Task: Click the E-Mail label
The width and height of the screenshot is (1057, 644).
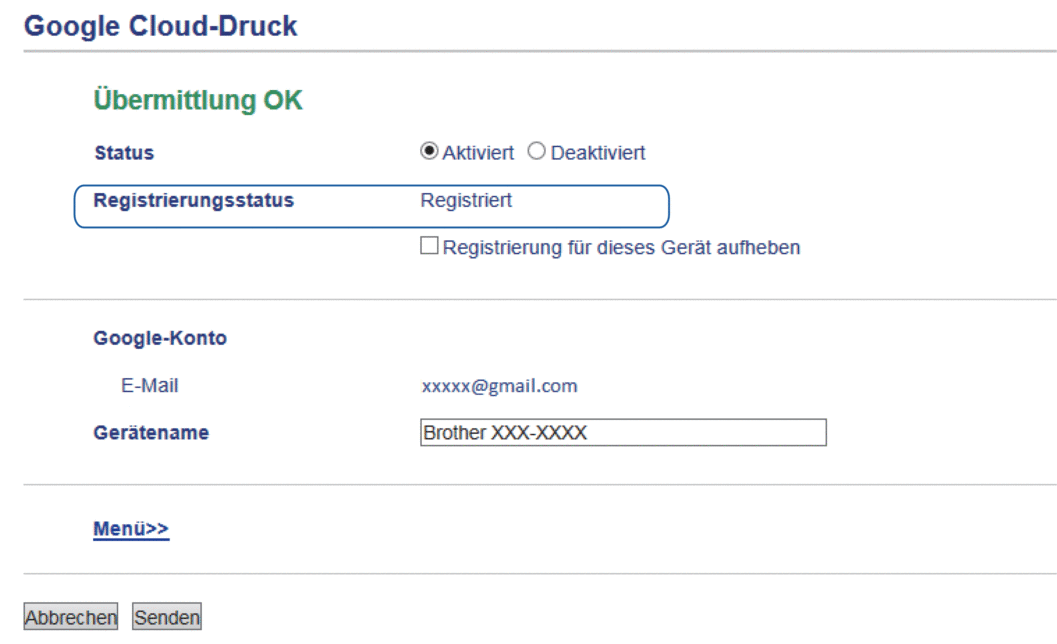Action: click(x=150, y=386)
